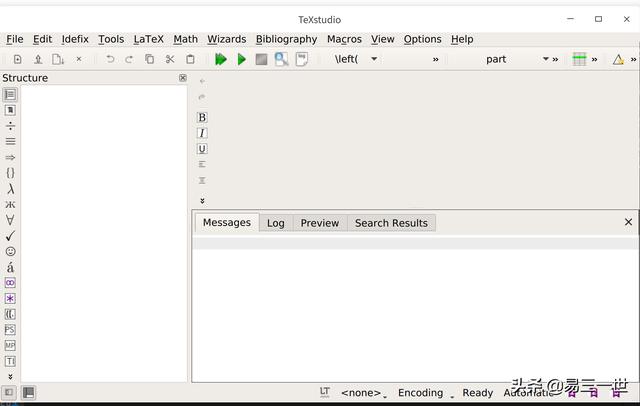Open misc math for-all symbols panel
This screenshot has width=640, height=406.
[10, 220]
